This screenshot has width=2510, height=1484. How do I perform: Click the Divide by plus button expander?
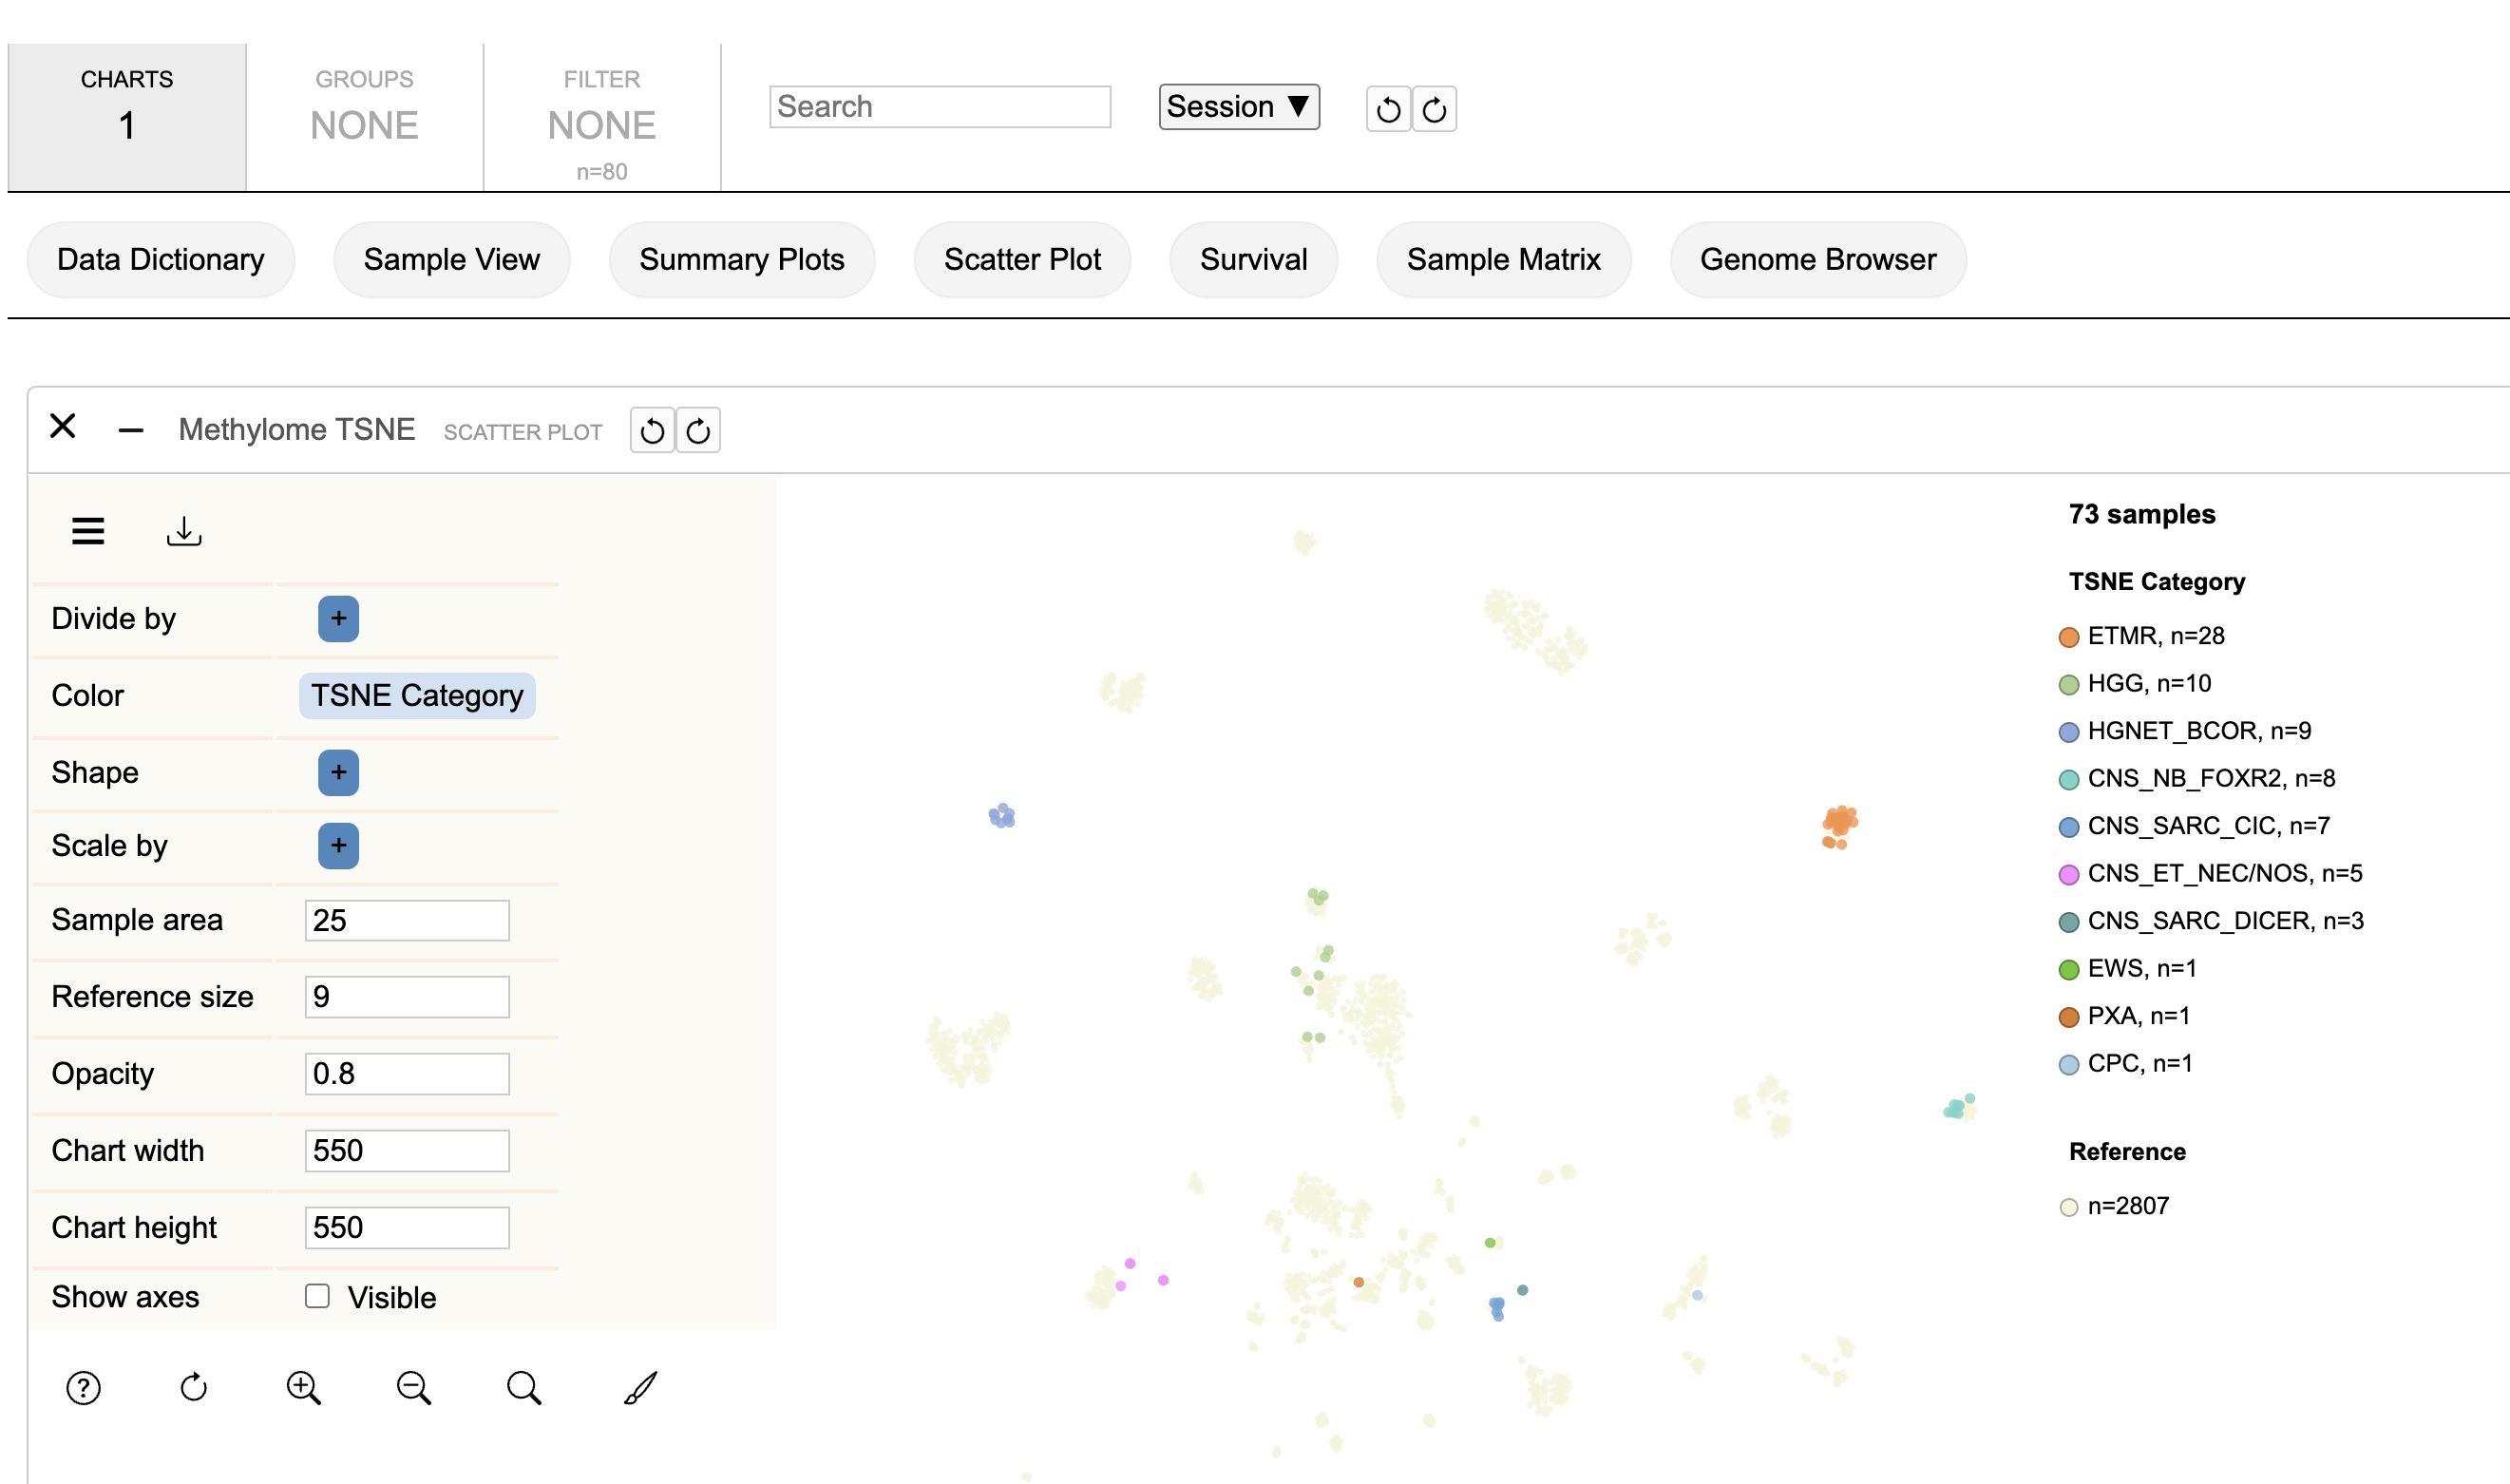pyautogui.click(x=339, y=617)
